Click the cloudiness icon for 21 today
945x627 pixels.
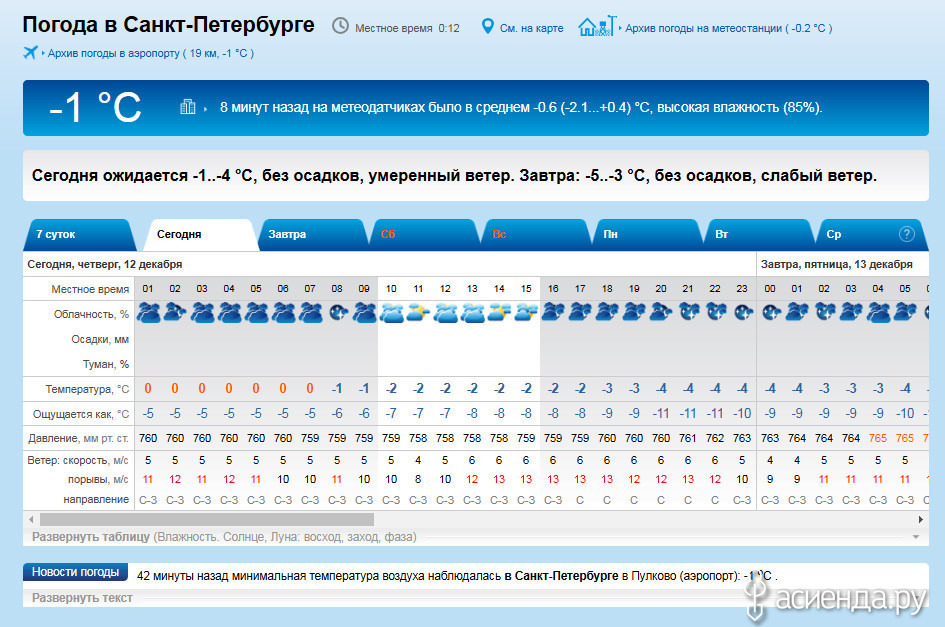(x=688, y=312)
